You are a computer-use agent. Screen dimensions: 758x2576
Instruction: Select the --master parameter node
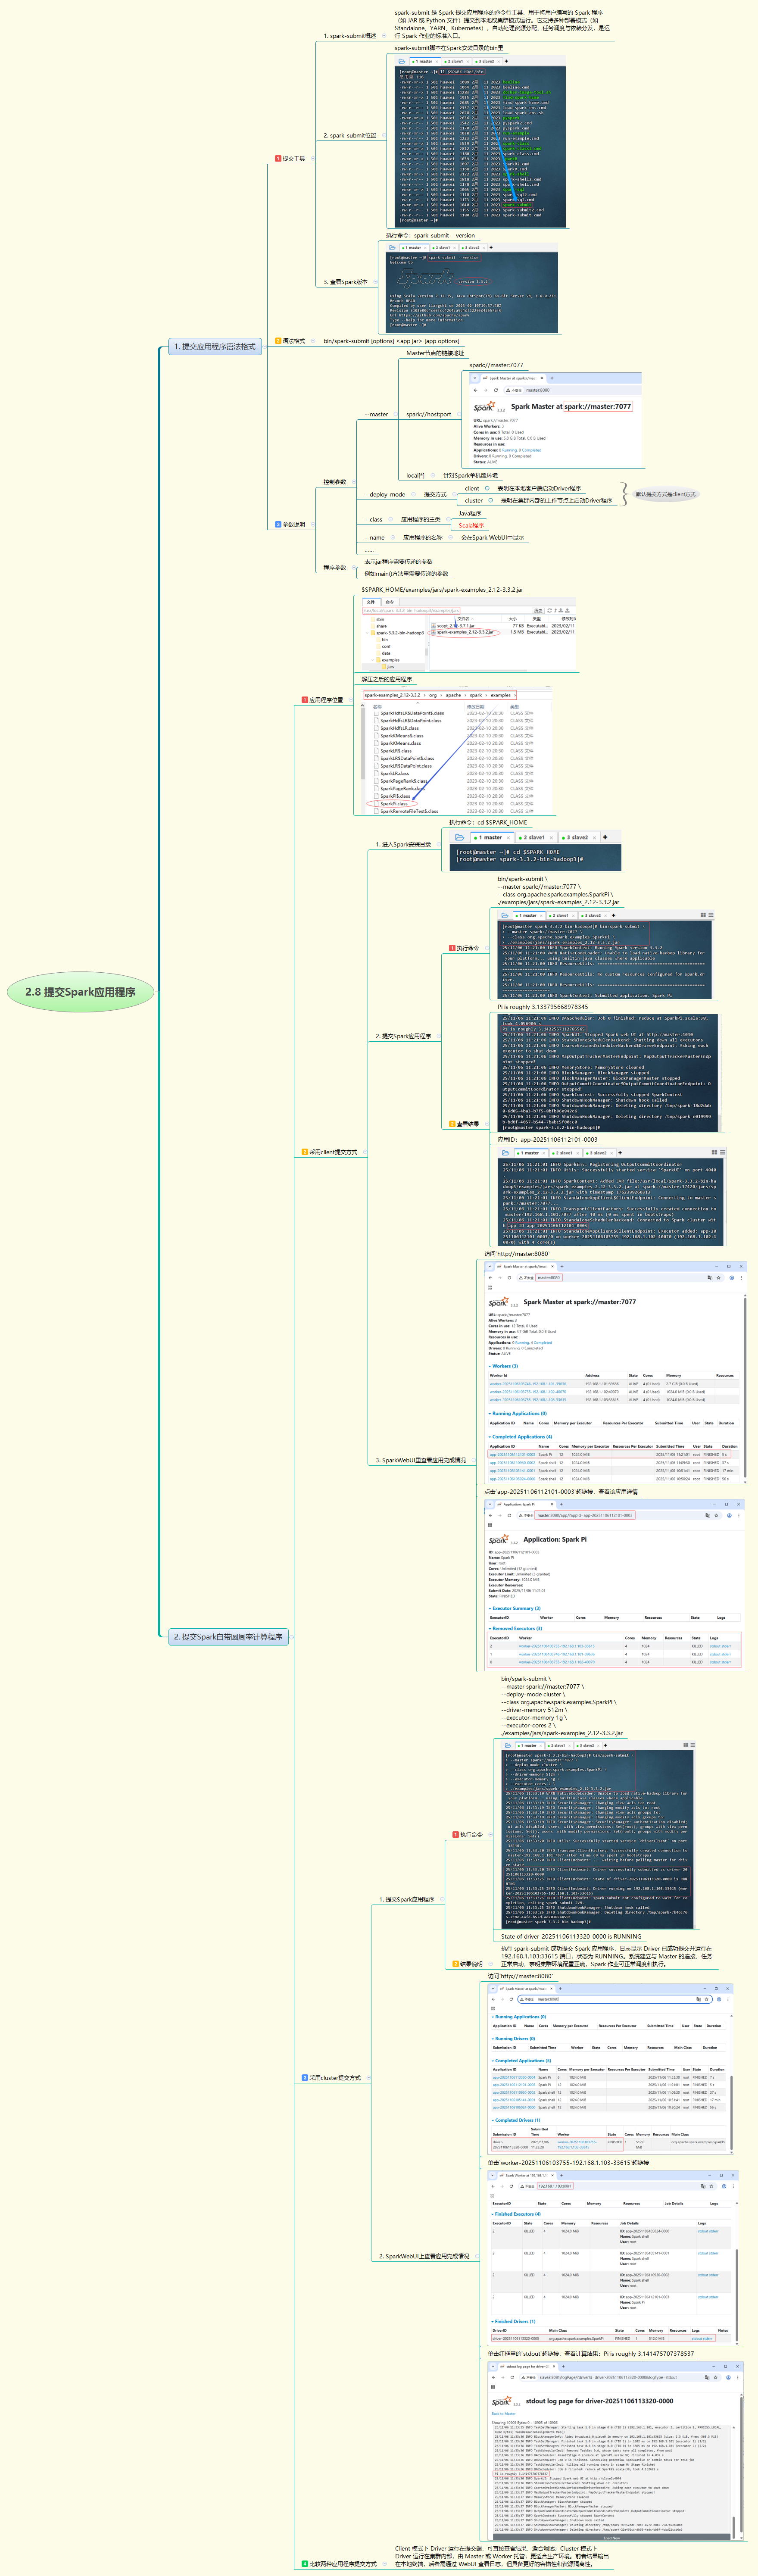point(376,414)
